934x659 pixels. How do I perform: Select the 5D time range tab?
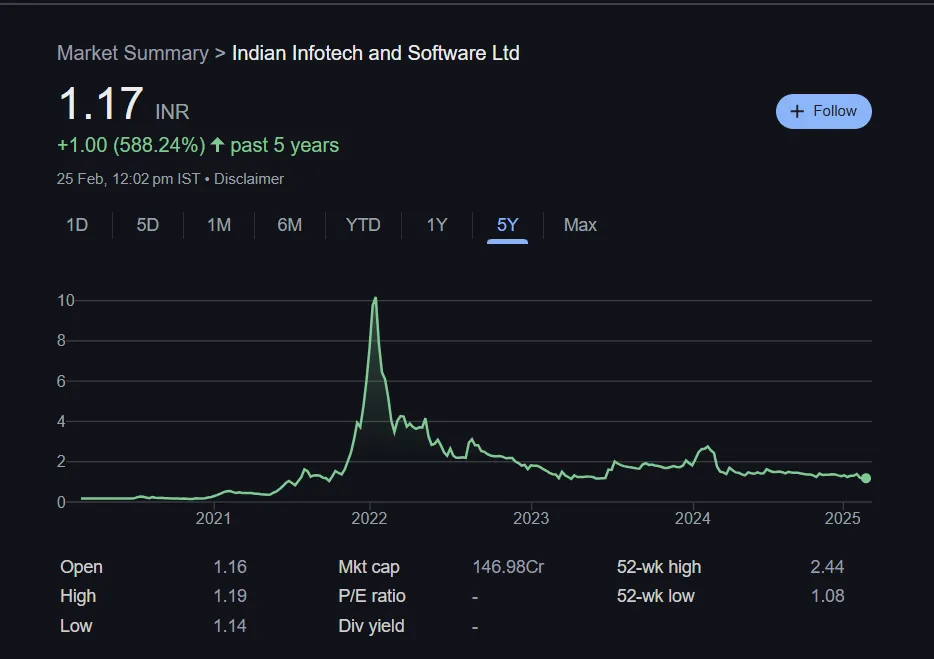[148, 225]
